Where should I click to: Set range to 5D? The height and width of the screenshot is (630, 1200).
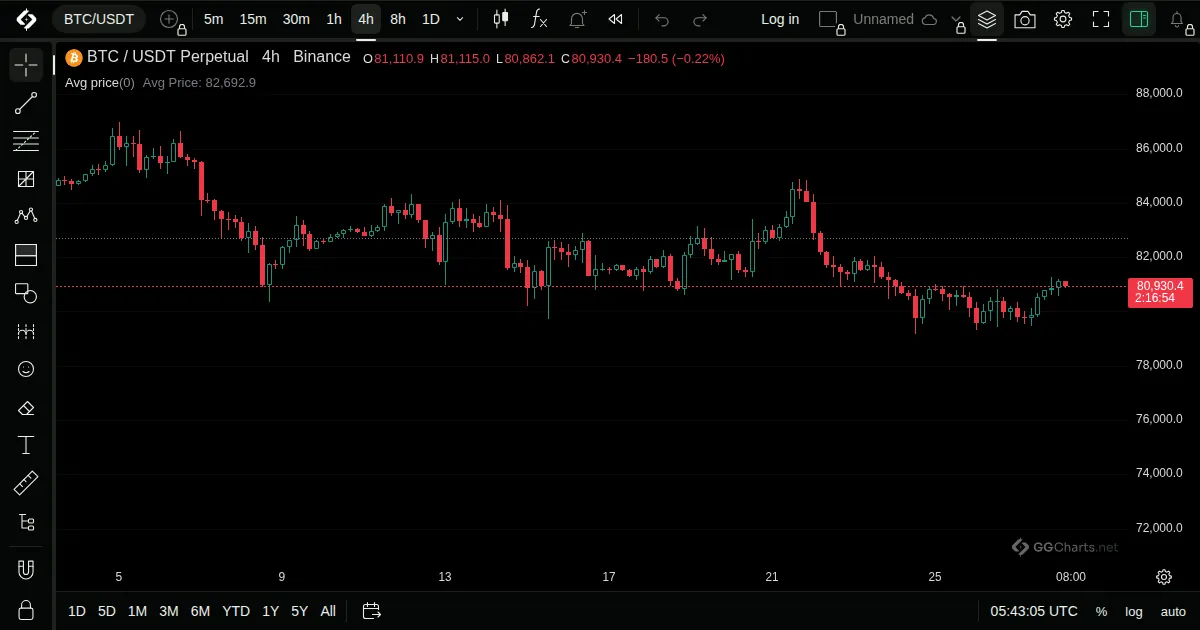[106, 611]
